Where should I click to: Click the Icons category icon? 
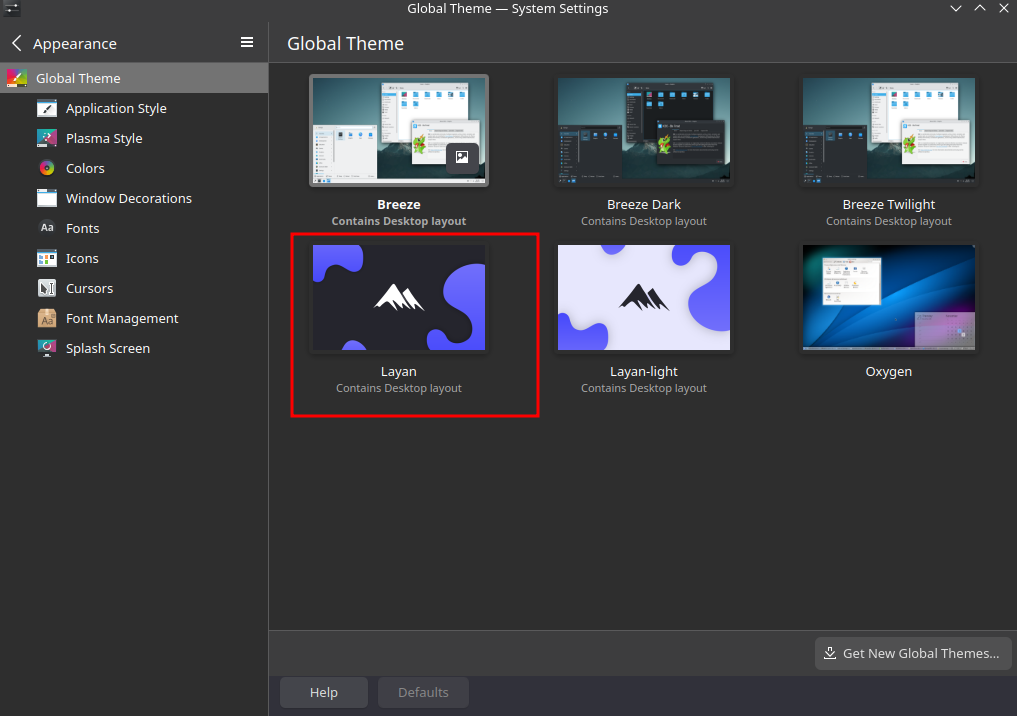point(47,258)
